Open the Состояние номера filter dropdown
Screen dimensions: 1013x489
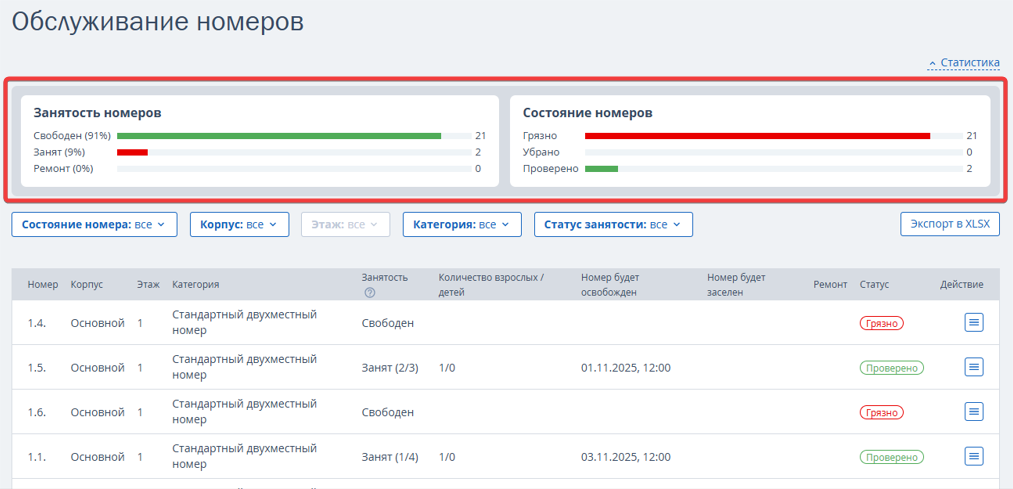[94, 225]
